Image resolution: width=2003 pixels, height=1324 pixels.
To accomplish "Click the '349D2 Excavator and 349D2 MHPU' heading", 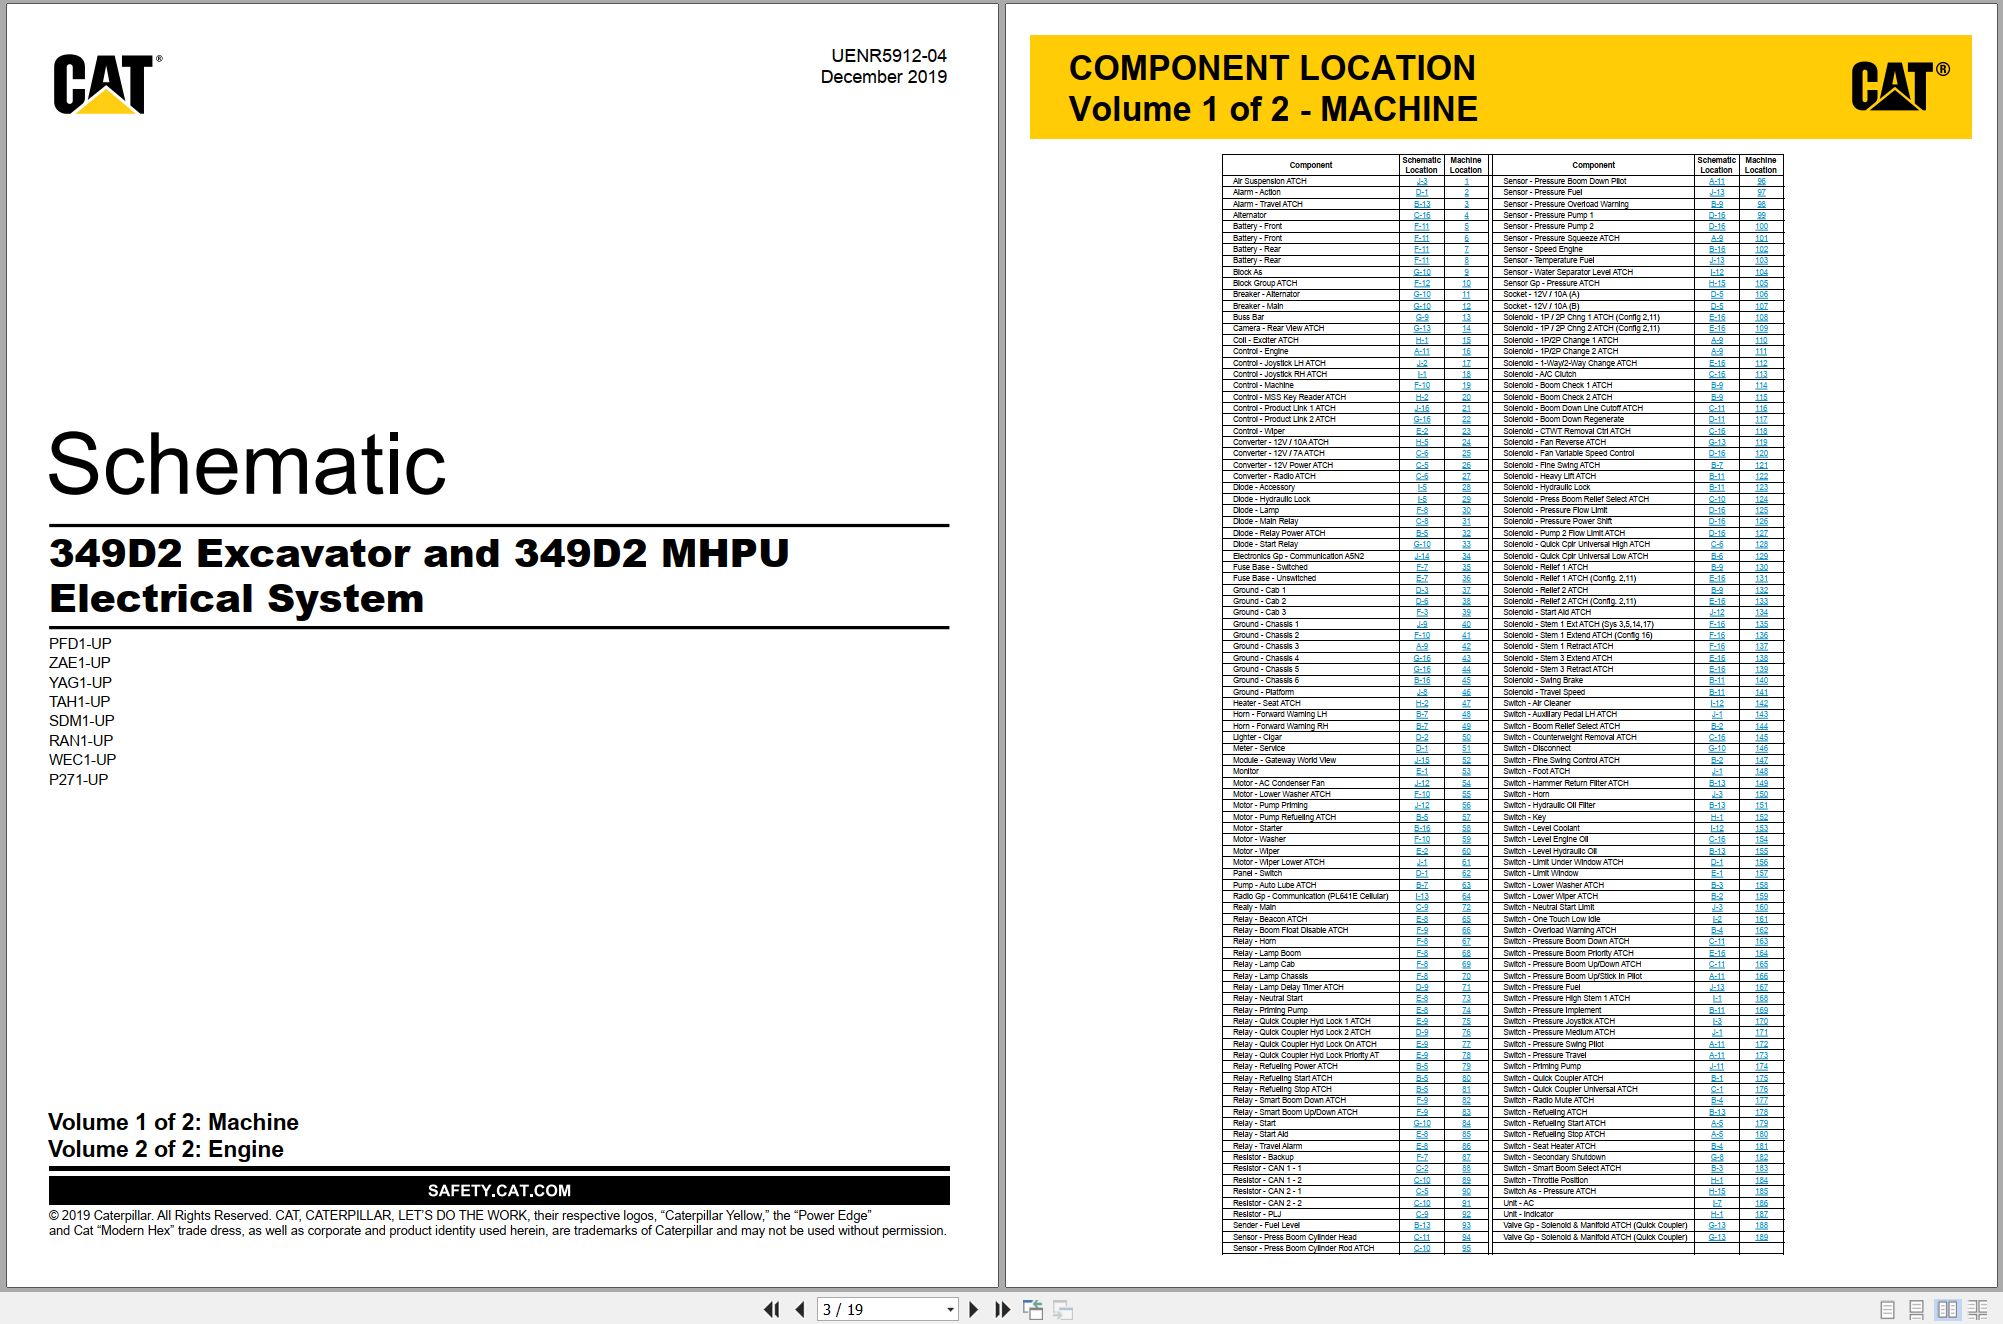I will [419, 553].
